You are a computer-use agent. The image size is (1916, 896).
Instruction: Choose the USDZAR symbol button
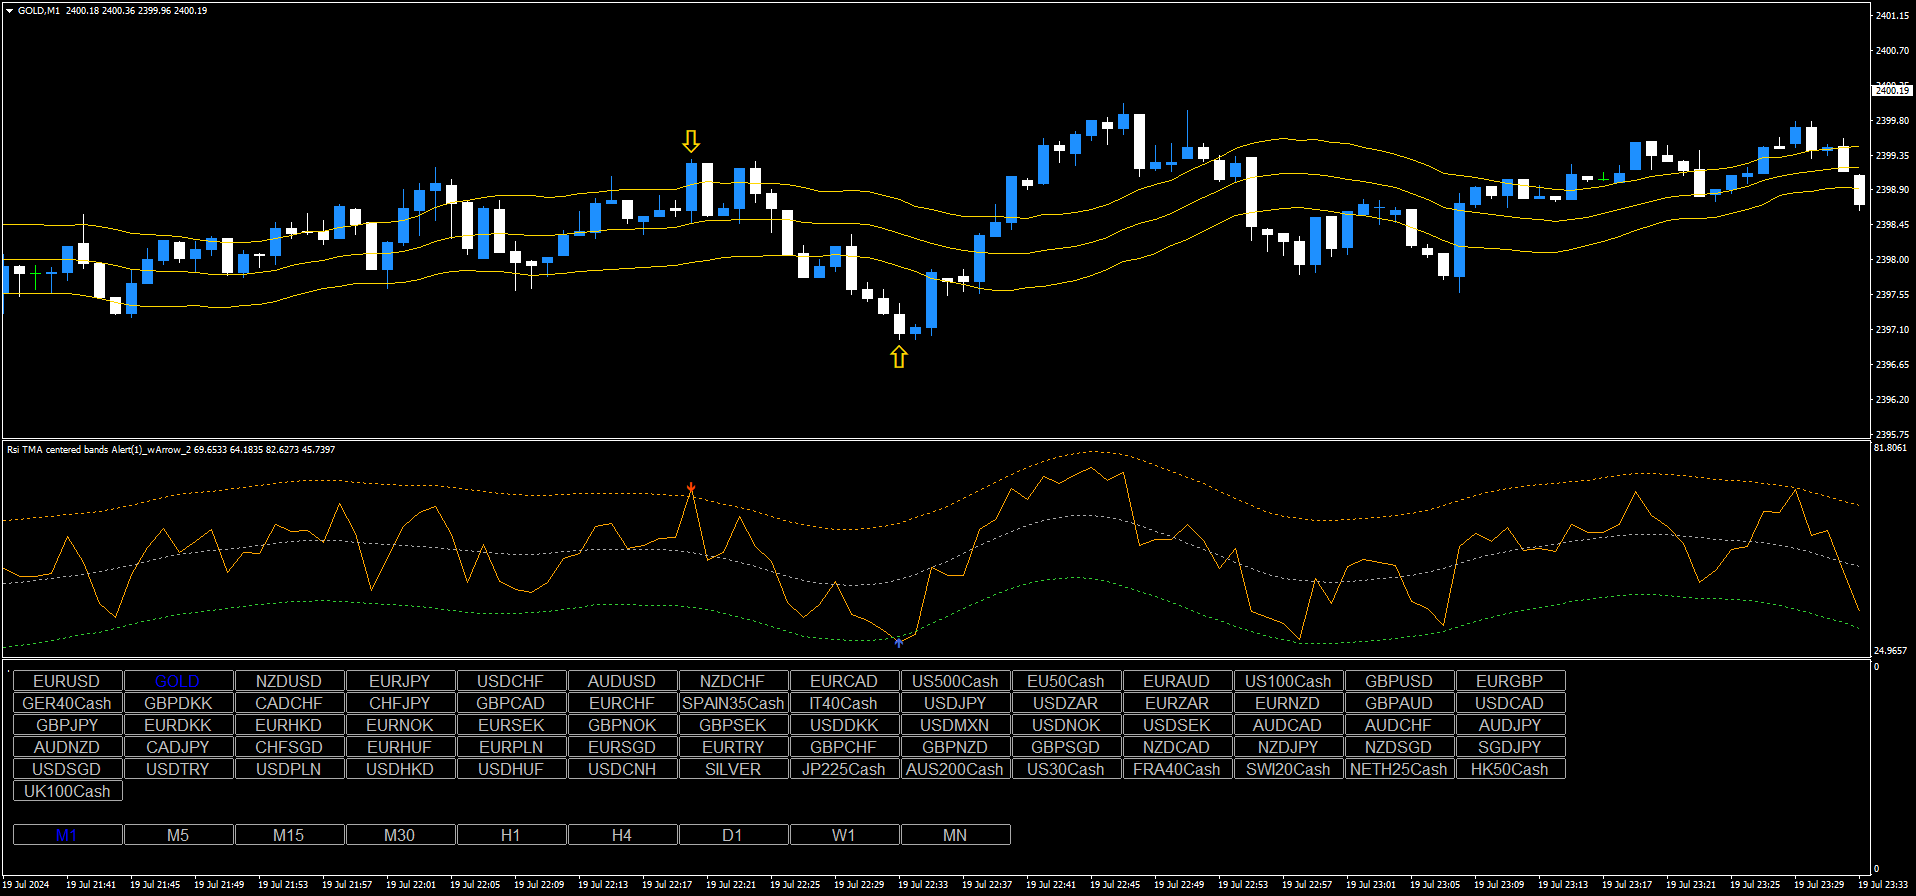coord(1066,703)
